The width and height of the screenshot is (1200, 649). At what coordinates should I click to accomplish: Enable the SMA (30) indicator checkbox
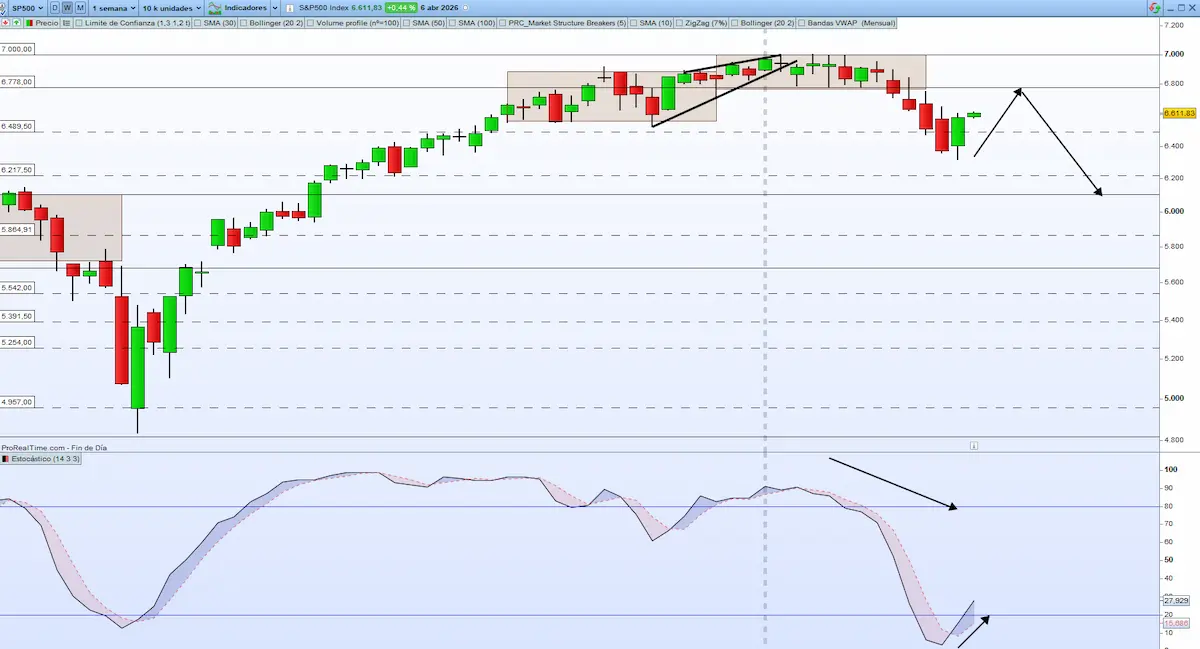197,22
